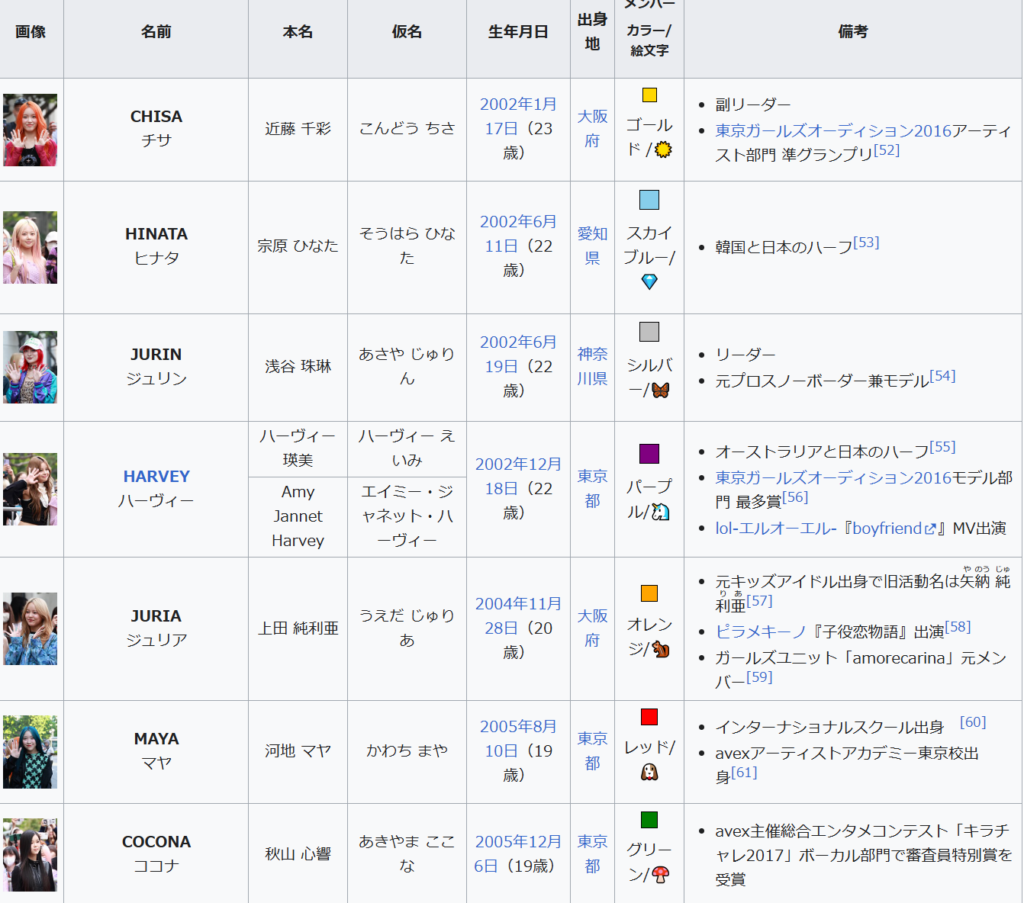Image resolution: width=1024 pixels, height=903 pixels.
Task: Click the squirrel emoji in JURIA's row
Action: [661, 650]
